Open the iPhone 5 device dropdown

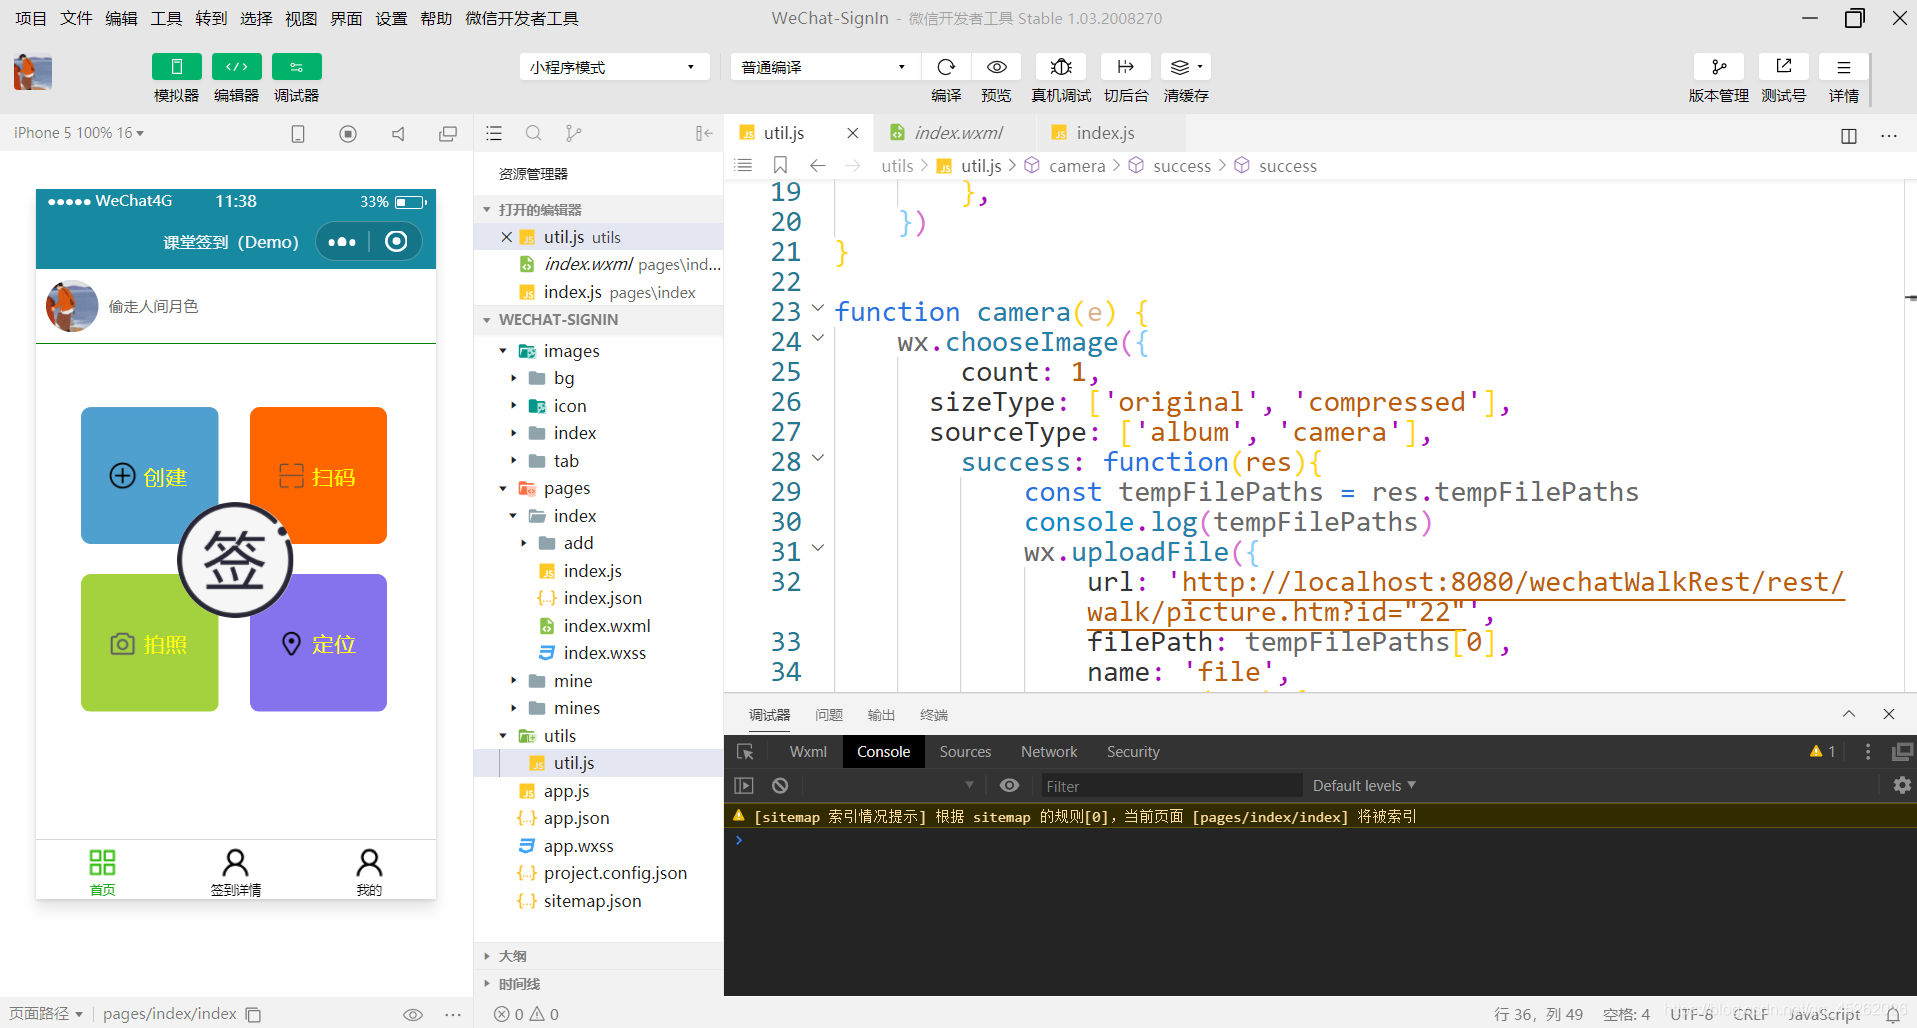click(x=79, y=133)
